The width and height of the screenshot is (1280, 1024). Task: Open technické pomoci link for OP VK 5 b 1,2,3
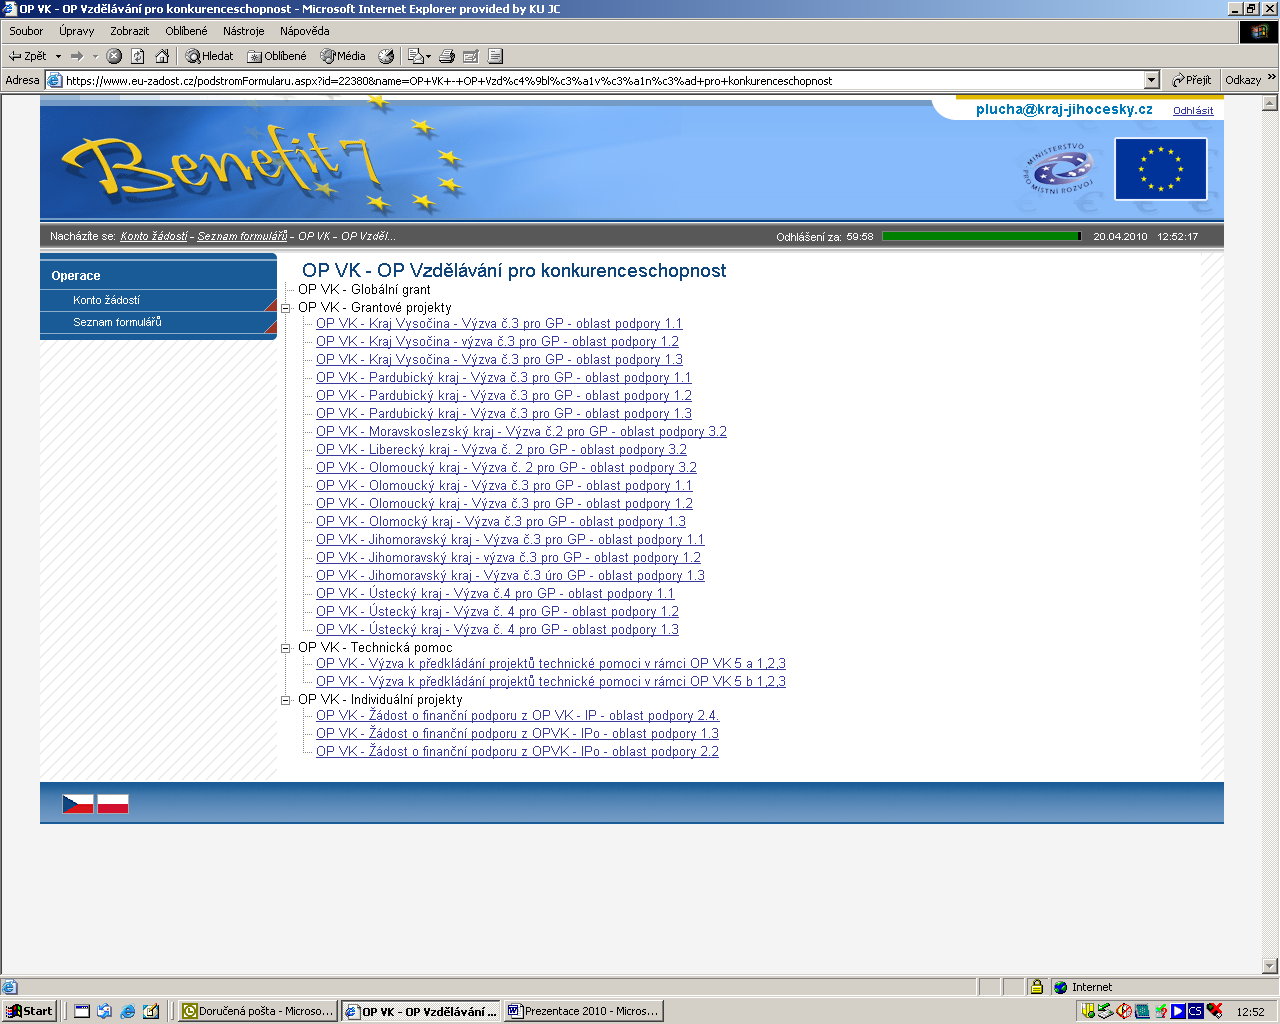tap(551, 682)
